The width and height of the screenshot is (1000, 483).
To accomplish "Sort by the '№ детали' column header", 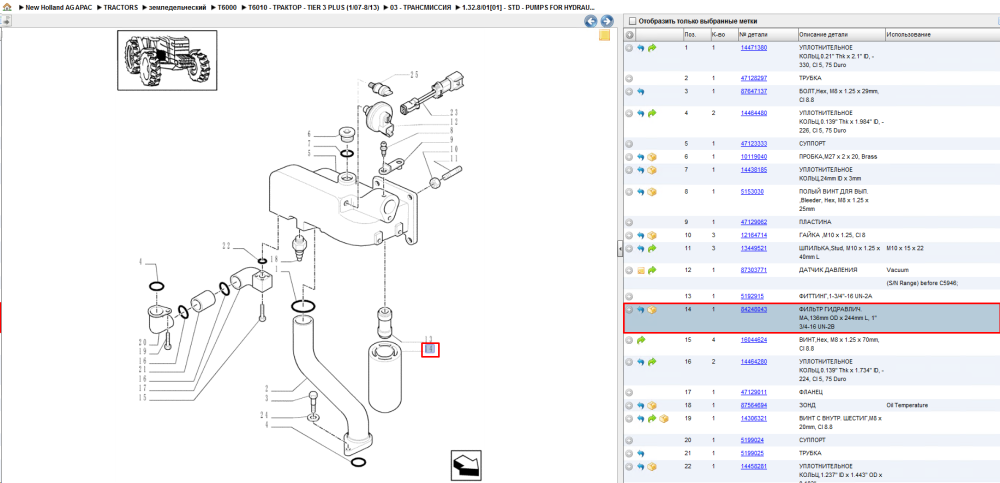I will coord(767,34).
